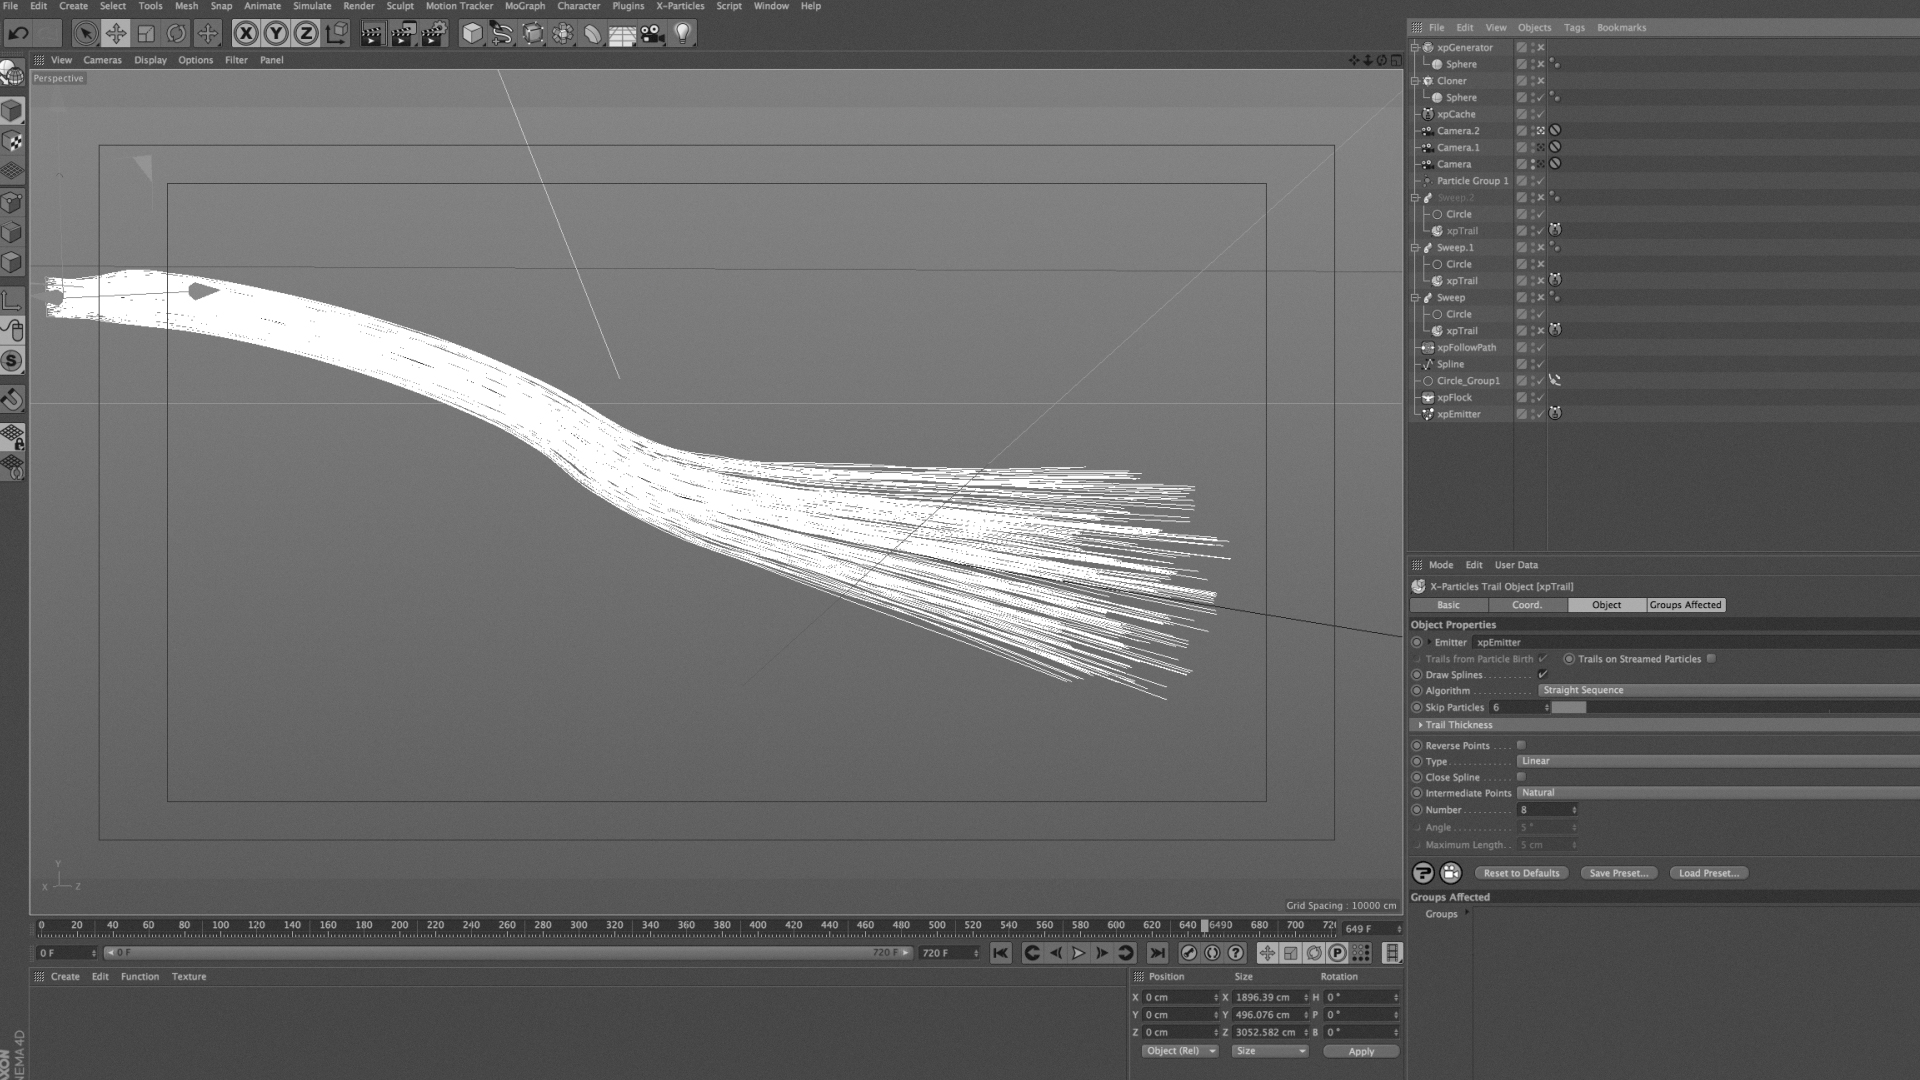Activate the Move tool in top toolbar
Screen dimensions: 1920x1080
(x=116, y=33)
